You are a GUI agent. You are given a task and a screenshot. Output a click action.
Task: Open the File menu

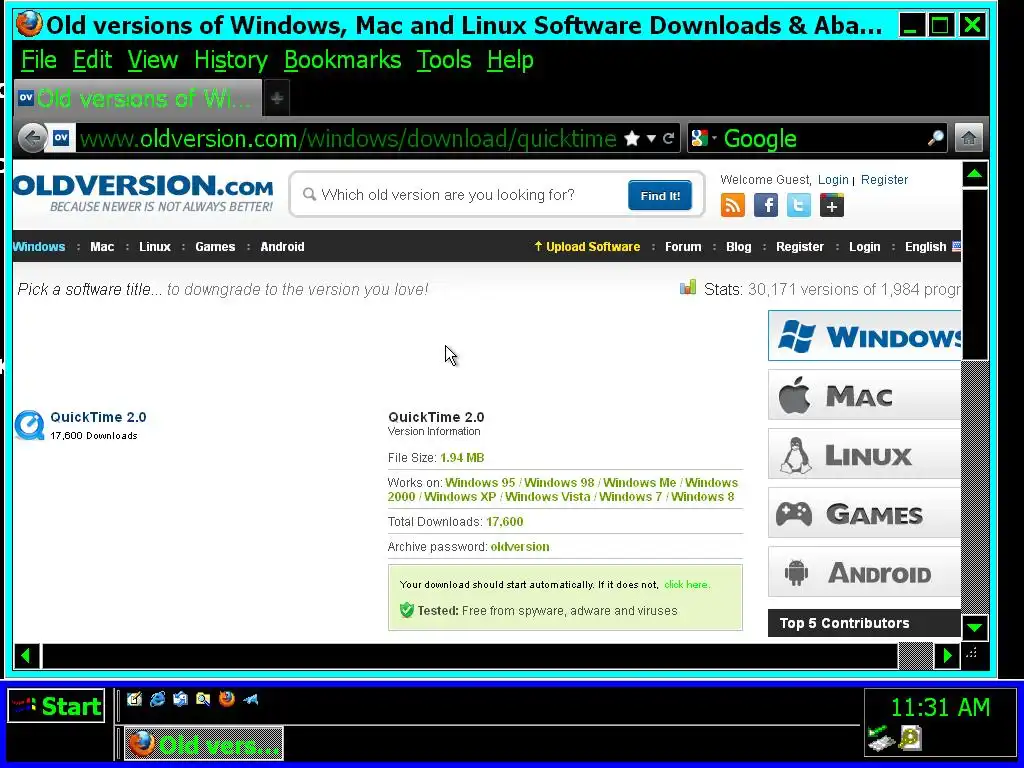pyautogui.click(x=39, y=60)
